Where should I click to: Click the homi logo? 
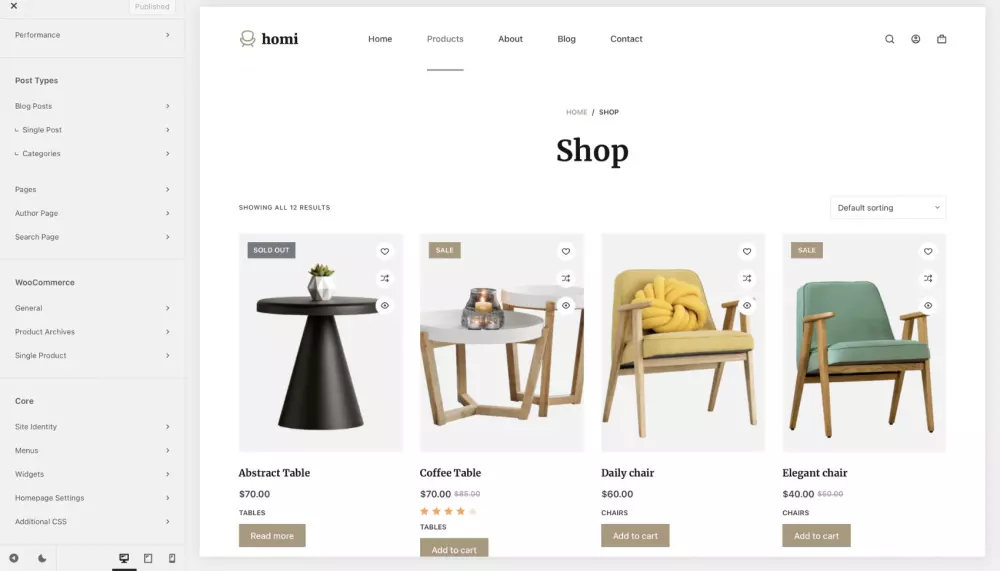pos(268,39)
